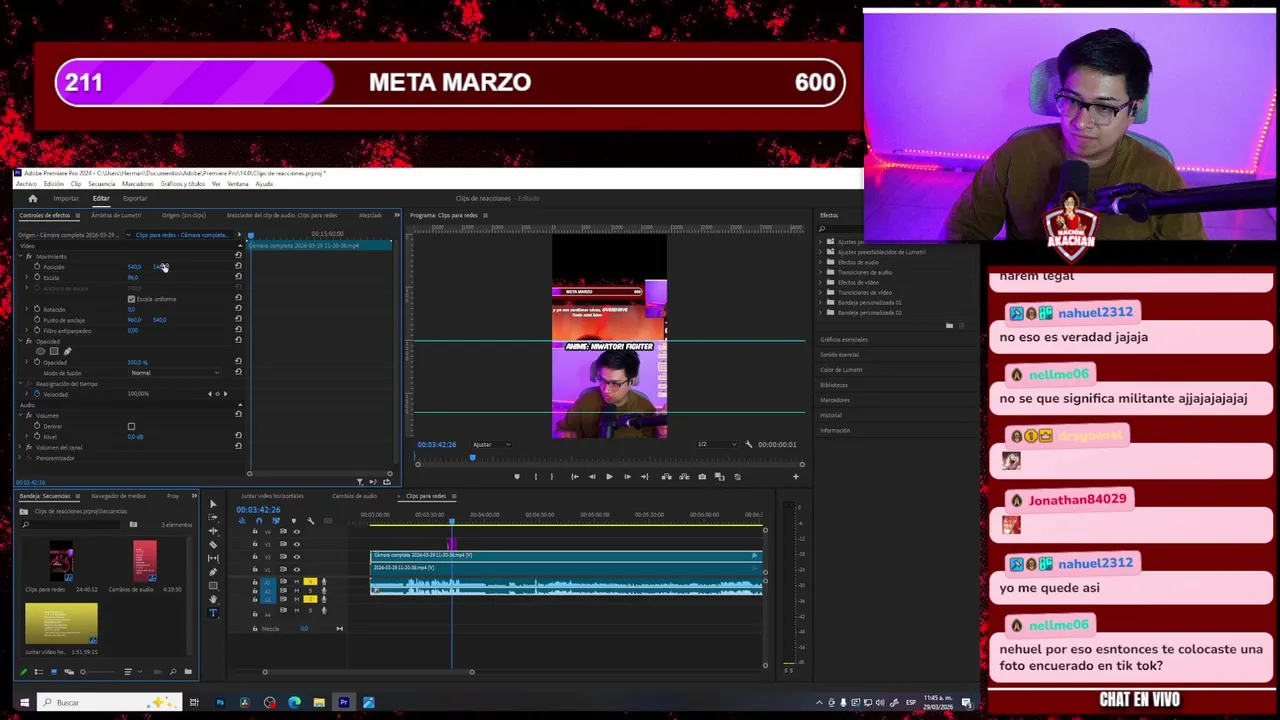Open the Secuencia menu
Screen dimensions: 1280x720
[x=102, y=184]
